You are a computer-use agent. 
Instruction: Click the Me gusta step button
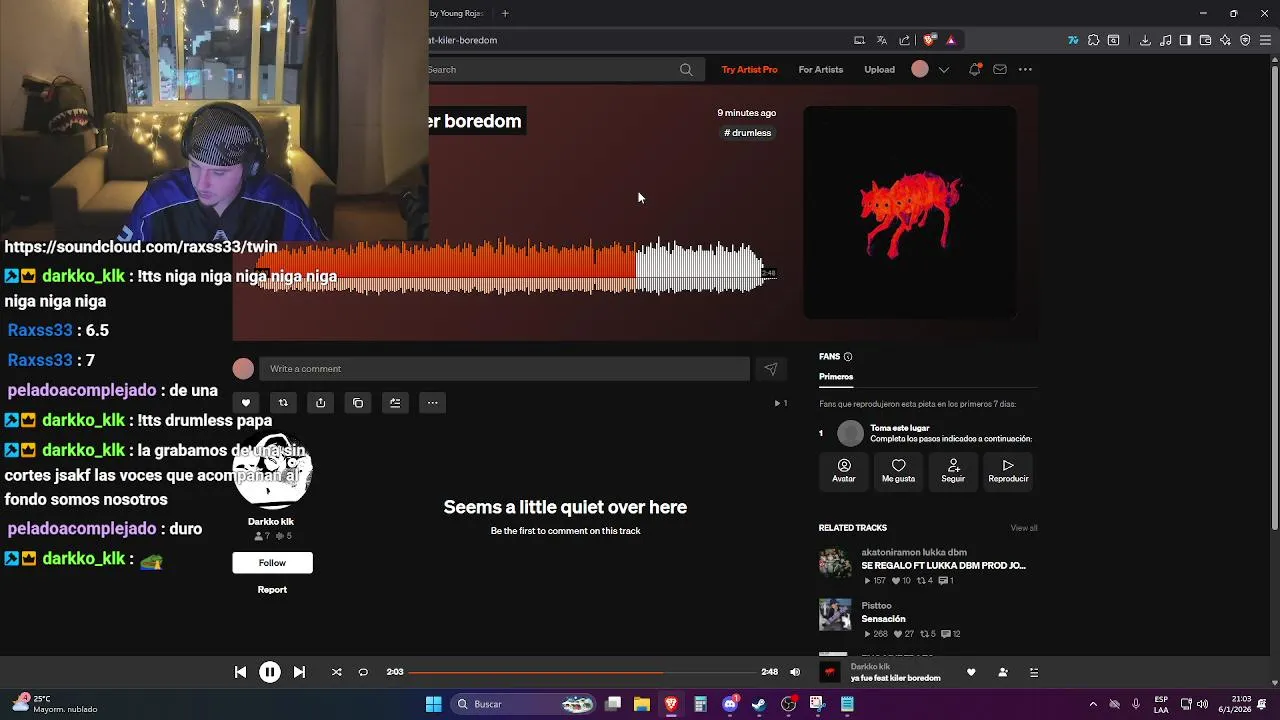tap(898, 471)
